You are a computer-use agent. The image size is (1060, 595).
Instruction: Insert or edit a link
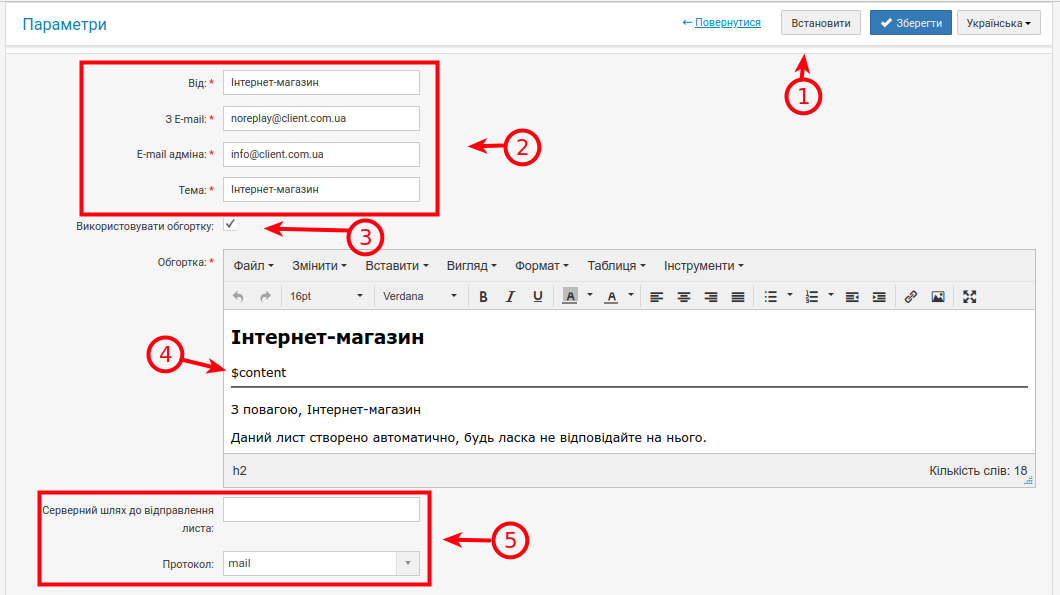(x=911, y=296)
